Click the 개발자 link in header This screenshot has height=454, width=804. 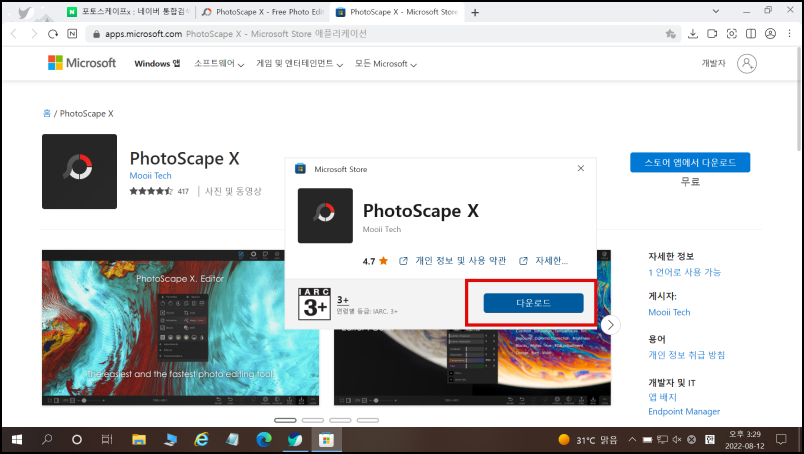tap(713, 63)
